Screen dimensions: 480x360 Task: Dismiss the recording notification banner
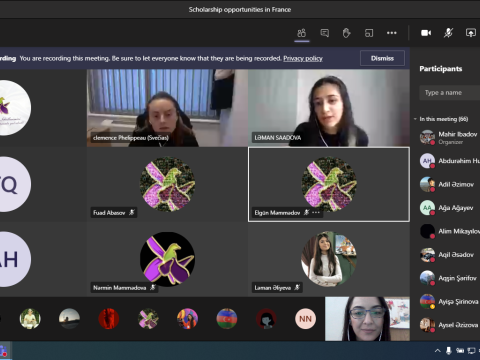(382, 58)
